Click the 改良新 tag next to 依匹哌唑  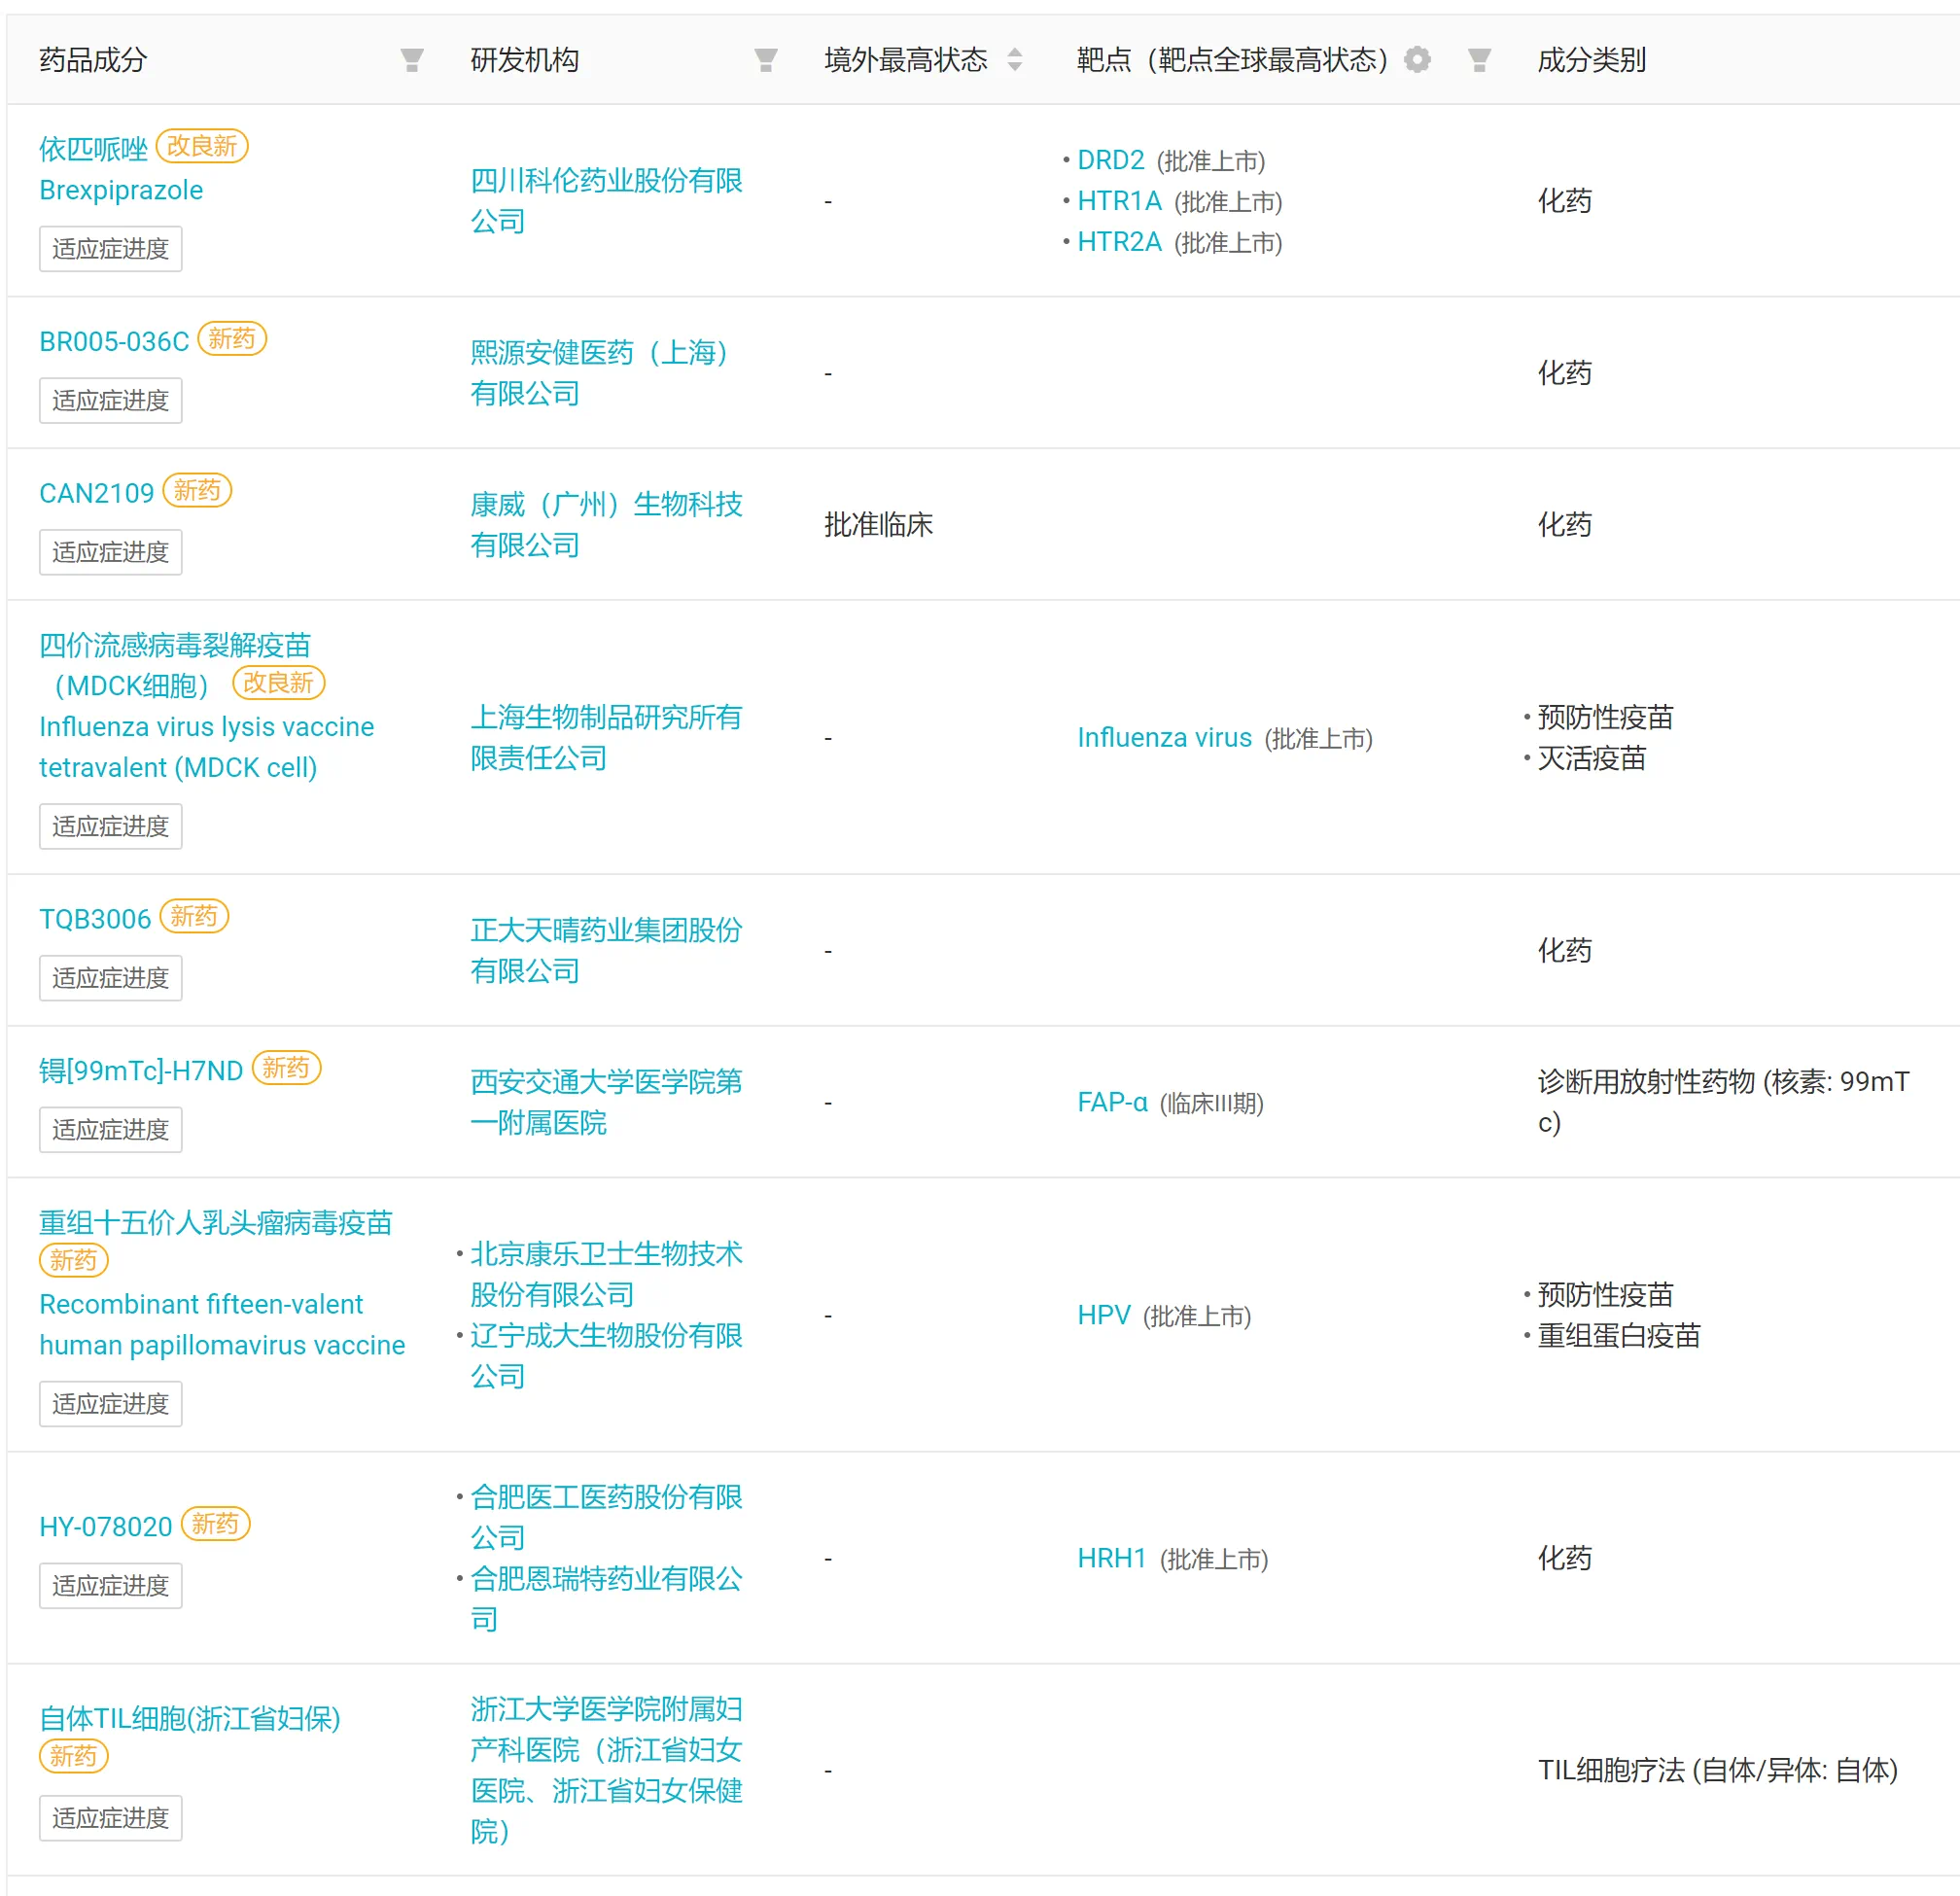click(x=202, y=146)
